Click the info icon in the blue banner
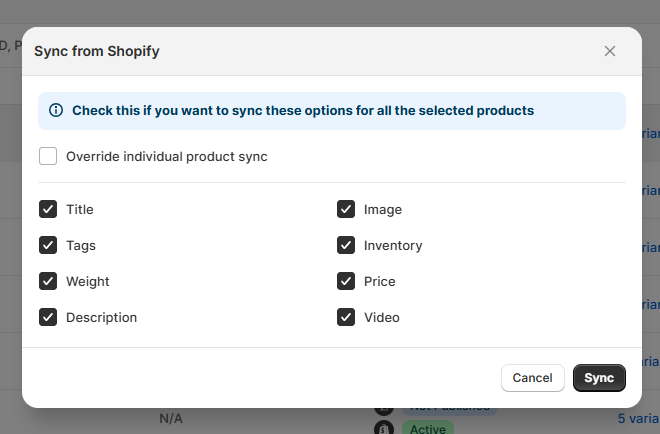The height and width of the screenshot is (434, 660). (56, 110)
